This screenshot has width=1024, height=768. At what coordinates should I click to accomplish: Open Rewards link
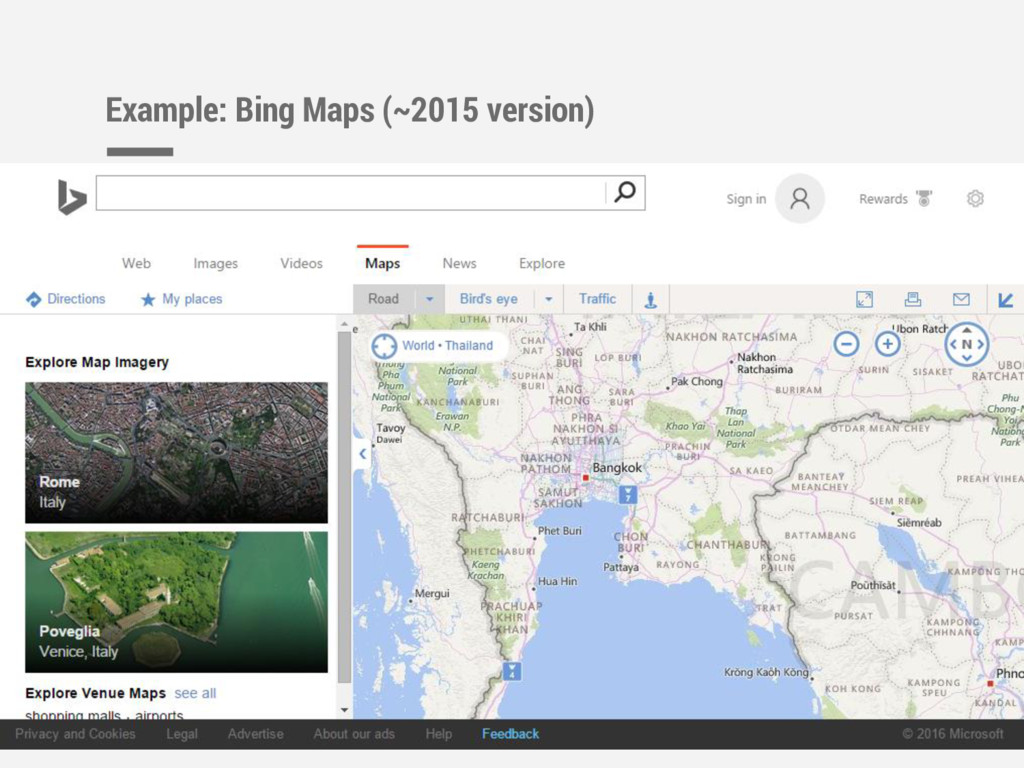coord(883,199)
